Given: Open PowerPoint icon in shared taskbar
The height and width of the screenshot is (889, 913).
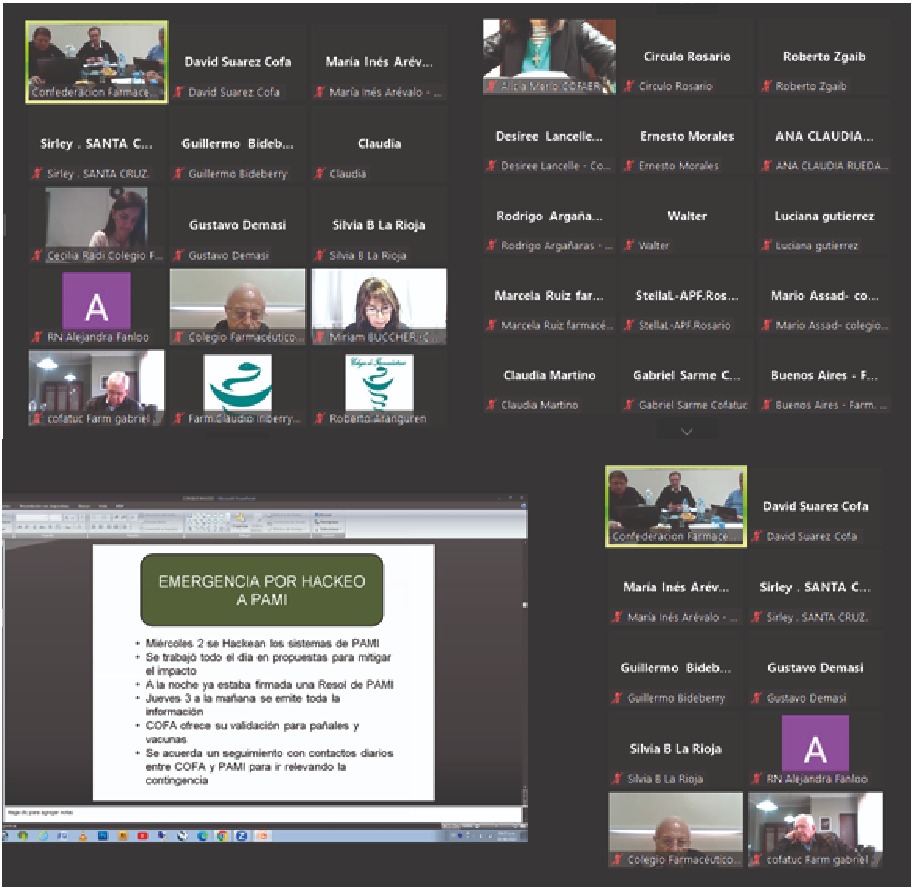Looking at the screenshot, I should (x=263, y=836).
